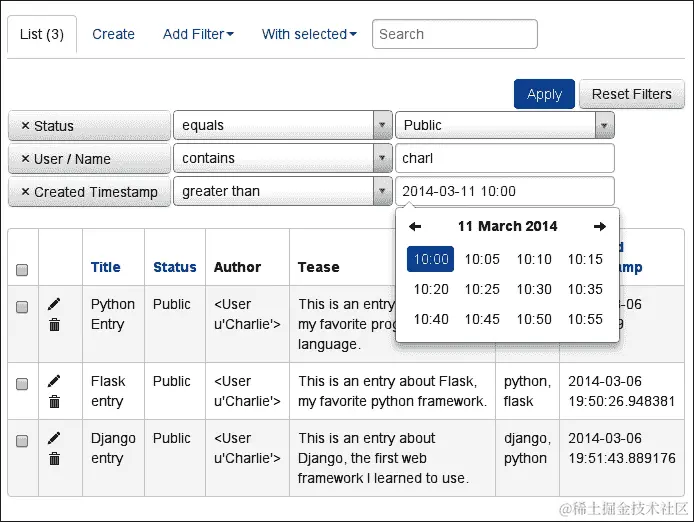
Task: Check the Flask entry row checkbox
Action: (x=22, y=384)
